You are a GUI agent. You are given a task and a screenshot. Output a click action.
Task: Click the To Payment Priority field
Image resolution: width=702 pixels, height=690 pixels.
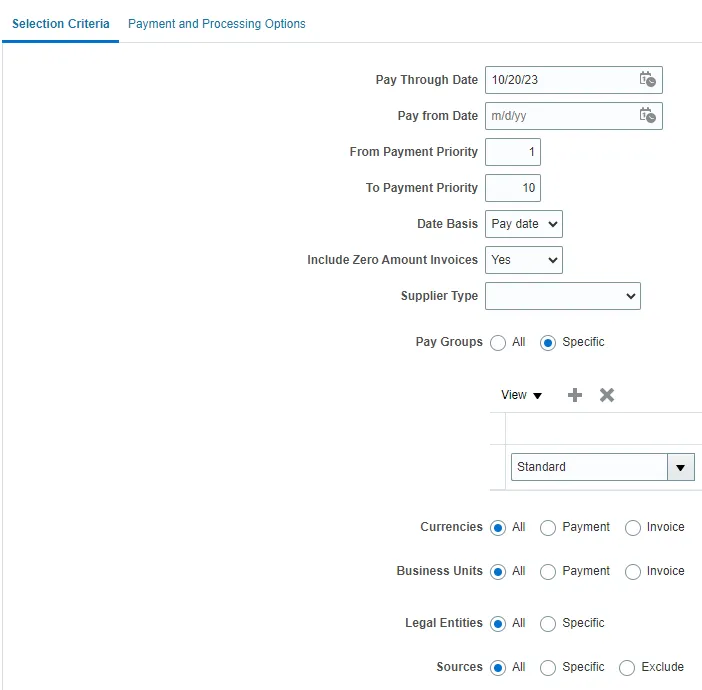(512, 188)
